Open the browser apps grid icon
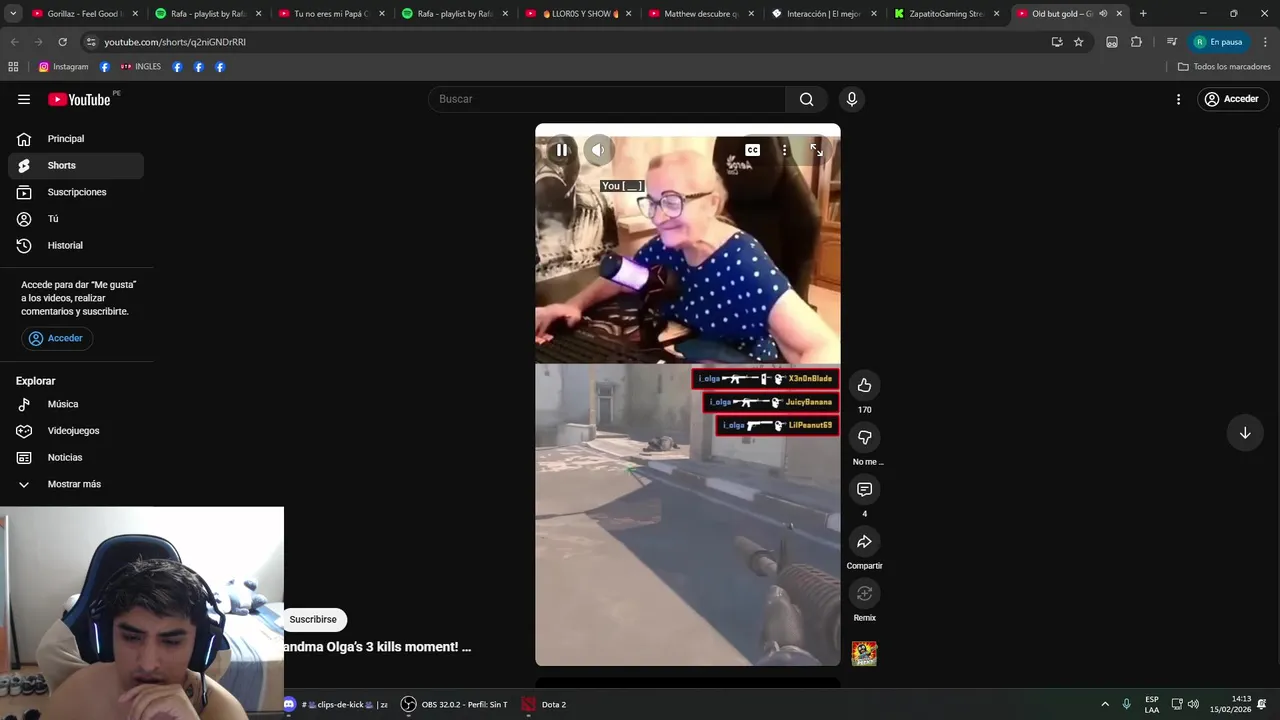This screenshot has width=1280, height=720. click(x=13, y=67)
